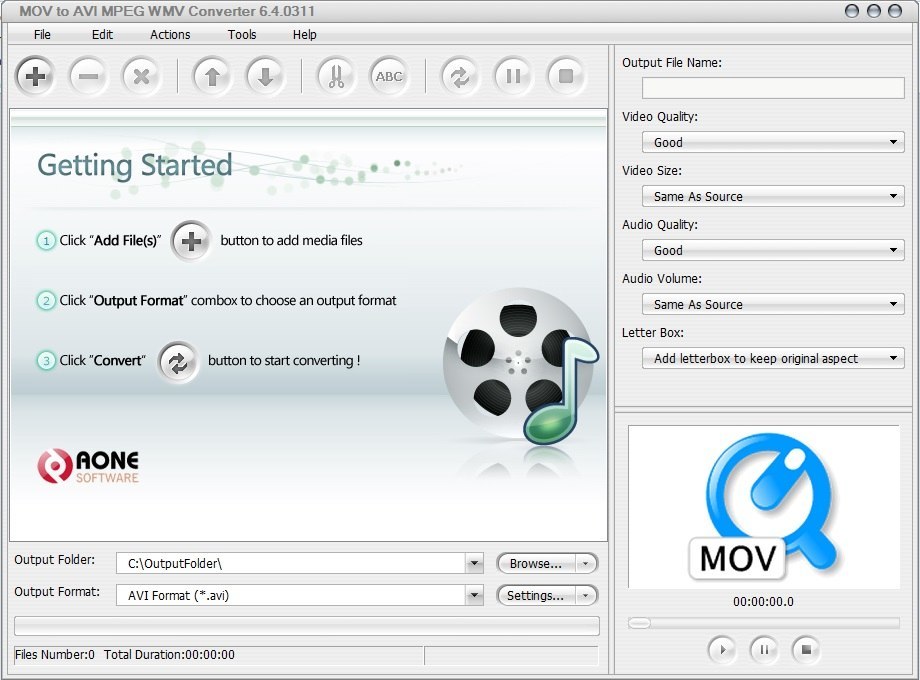Click the Add File(s) plus icon

click(34, 76)
